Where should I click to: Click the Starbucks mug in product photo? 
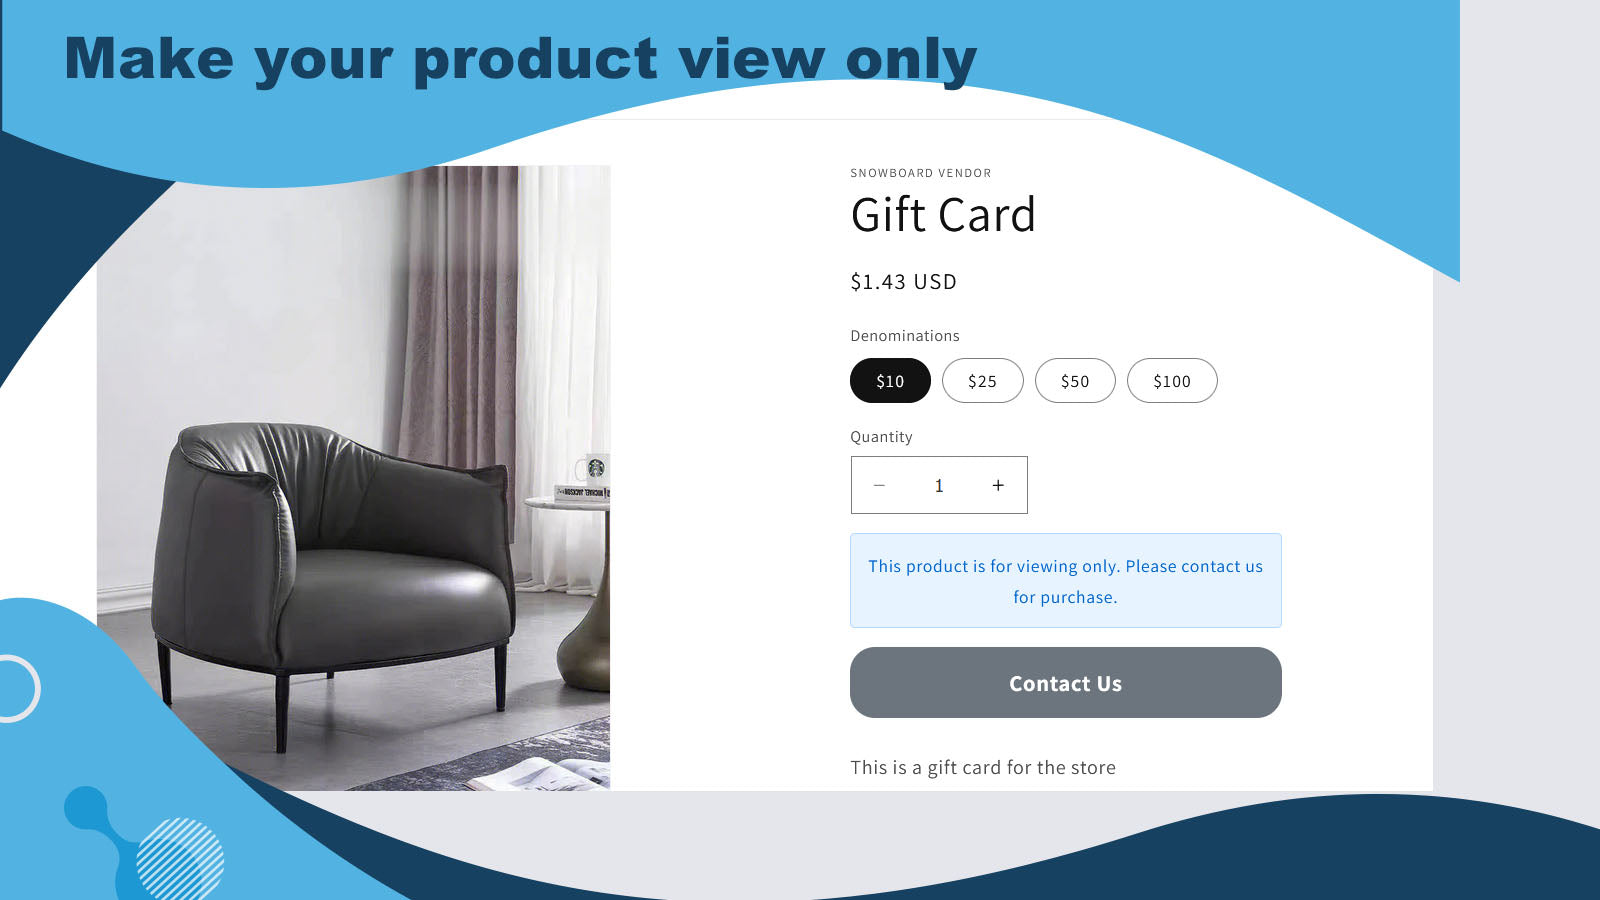(593, 468)
